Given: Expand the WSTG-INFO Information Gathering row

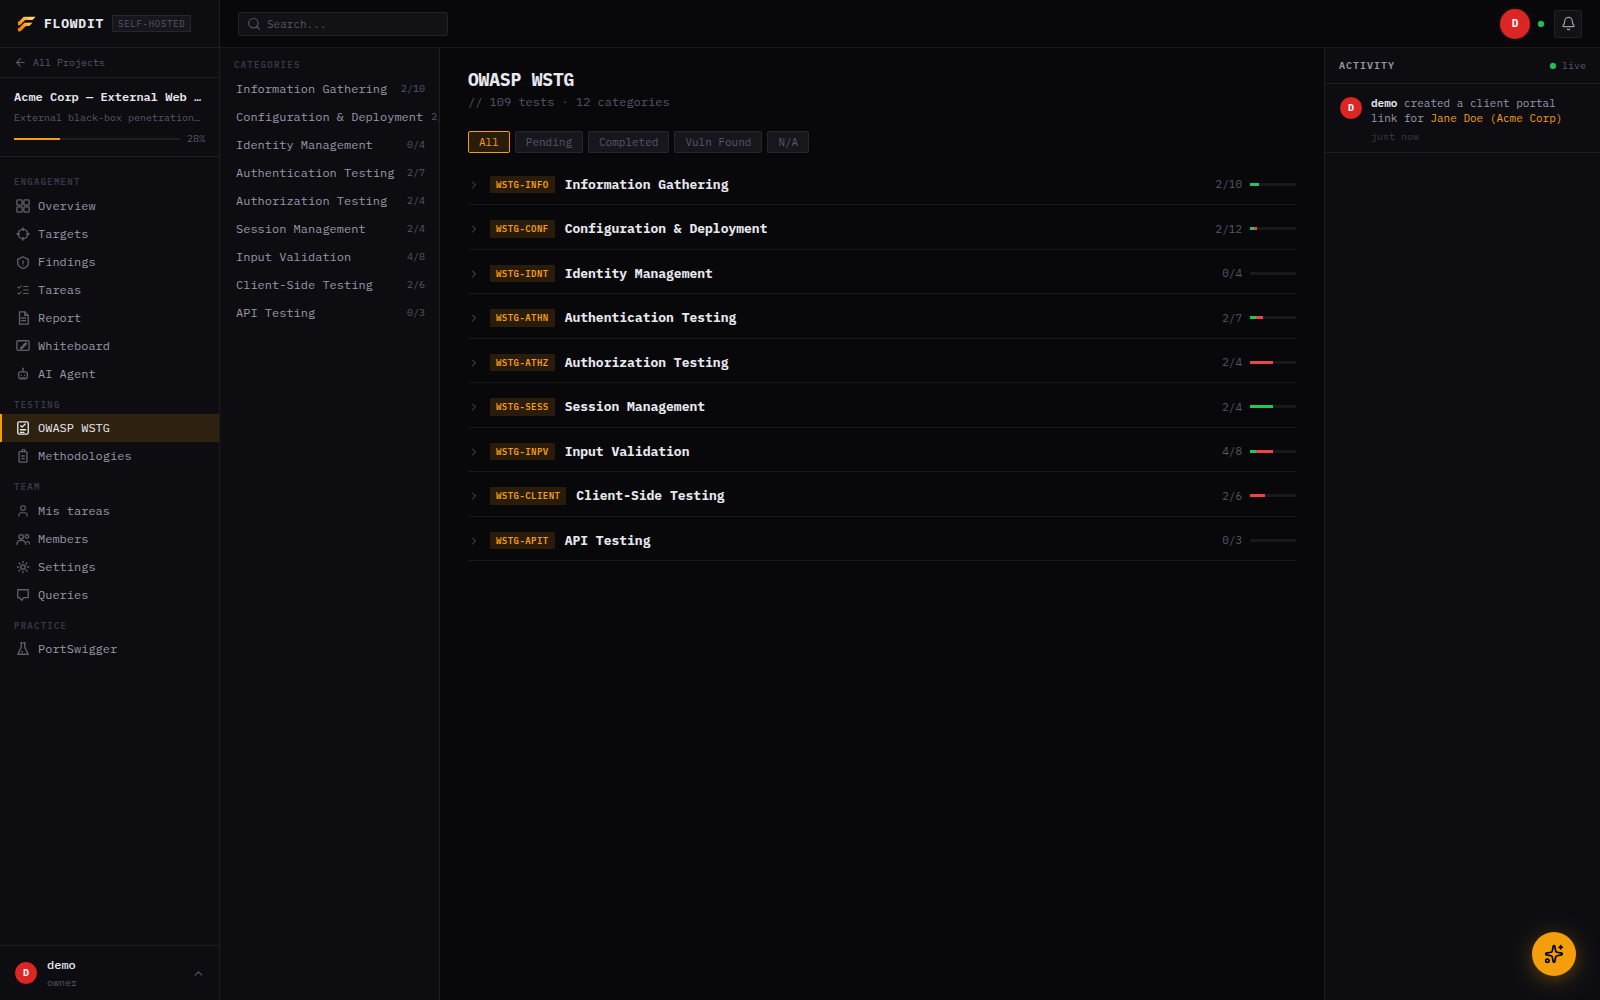Looking at the screenshot, I should [x=882, y=185].
